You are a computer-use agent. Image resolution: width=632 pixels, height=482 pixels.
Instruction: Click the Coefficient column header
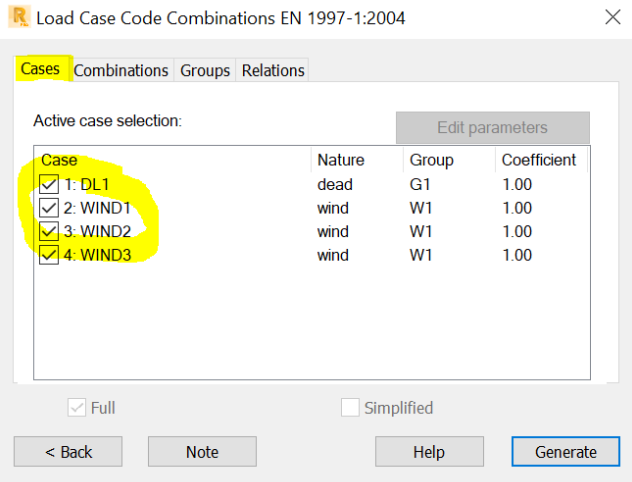pos(539,160)
